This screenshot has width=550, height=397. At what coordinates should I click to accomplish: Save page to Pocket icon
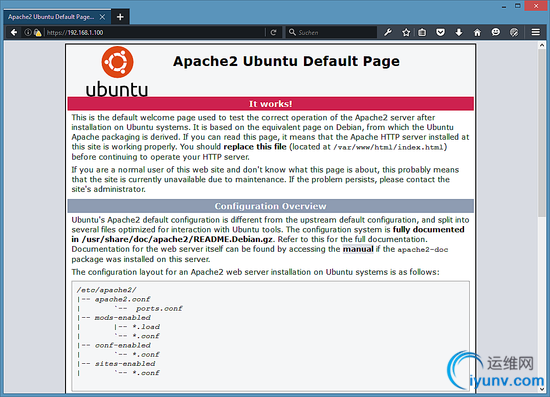[x=441, y=33]
